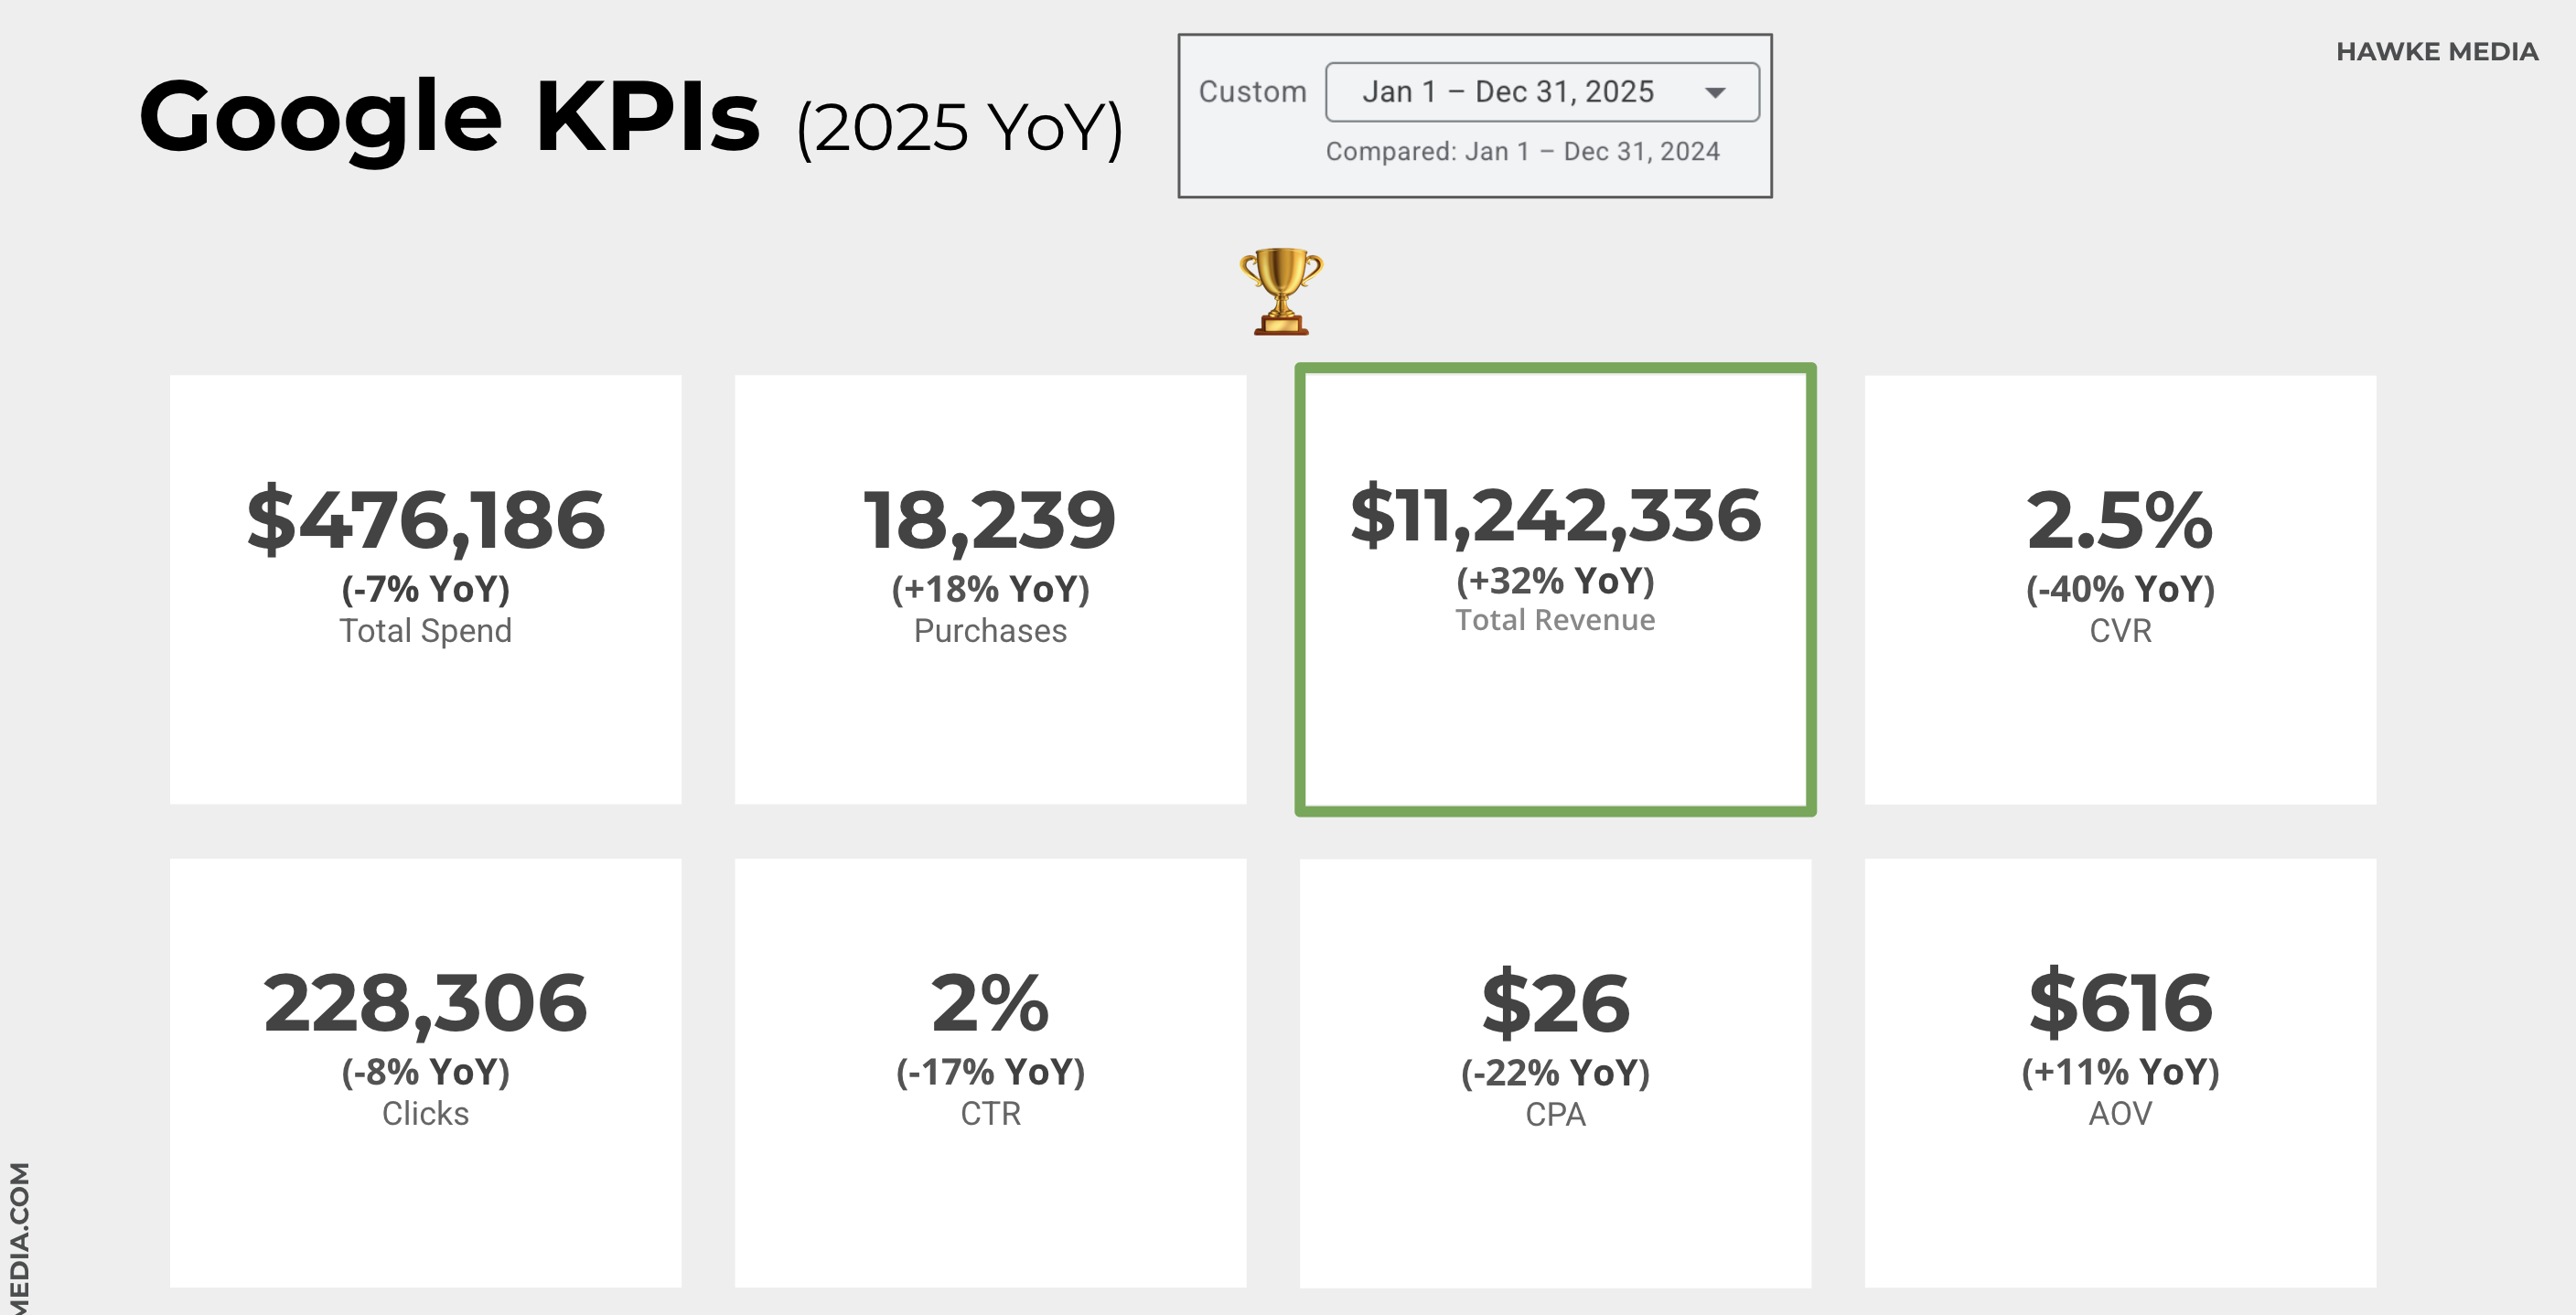The height and width of the screenshot is (1315, 2576).
Task: Select the Clicks scorecard
Action: [425, 1072]
